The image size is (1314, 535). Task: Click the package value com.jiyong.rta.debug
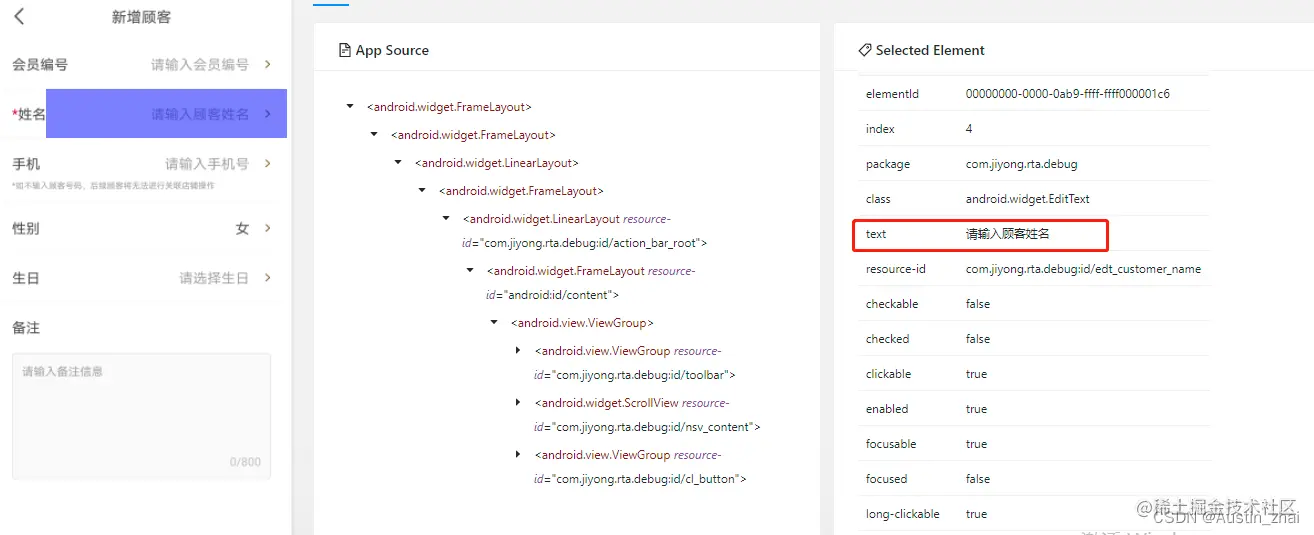tap(1021, 164)
